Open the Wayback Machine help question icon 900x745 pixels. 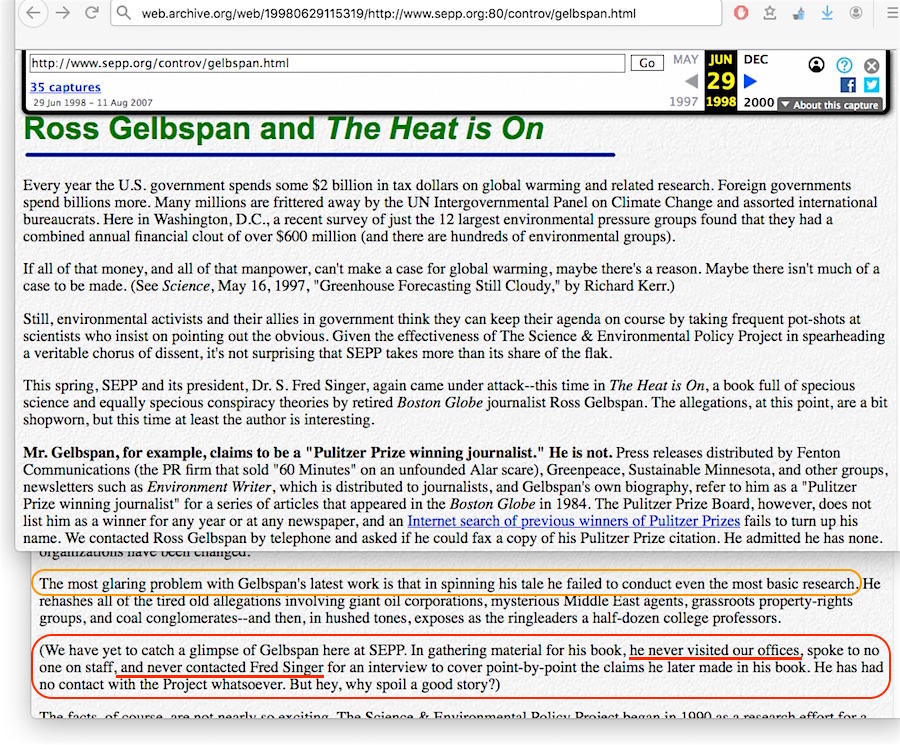pos(844,65)
